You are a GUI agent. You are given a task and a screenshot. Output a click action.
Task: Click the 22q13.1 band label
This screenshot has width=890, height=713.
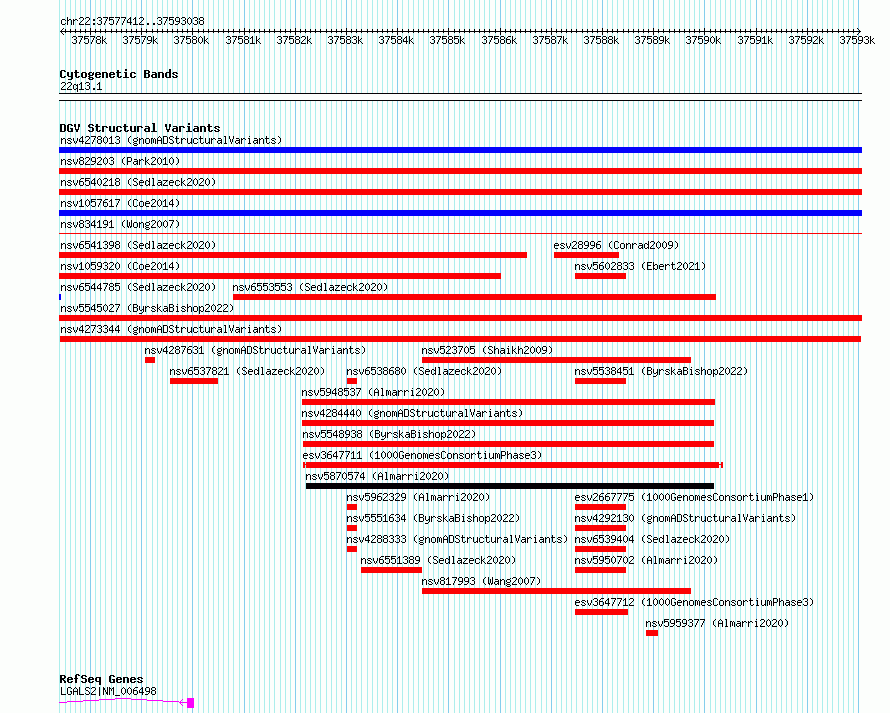pyautogui.click(x=81, y=86)
